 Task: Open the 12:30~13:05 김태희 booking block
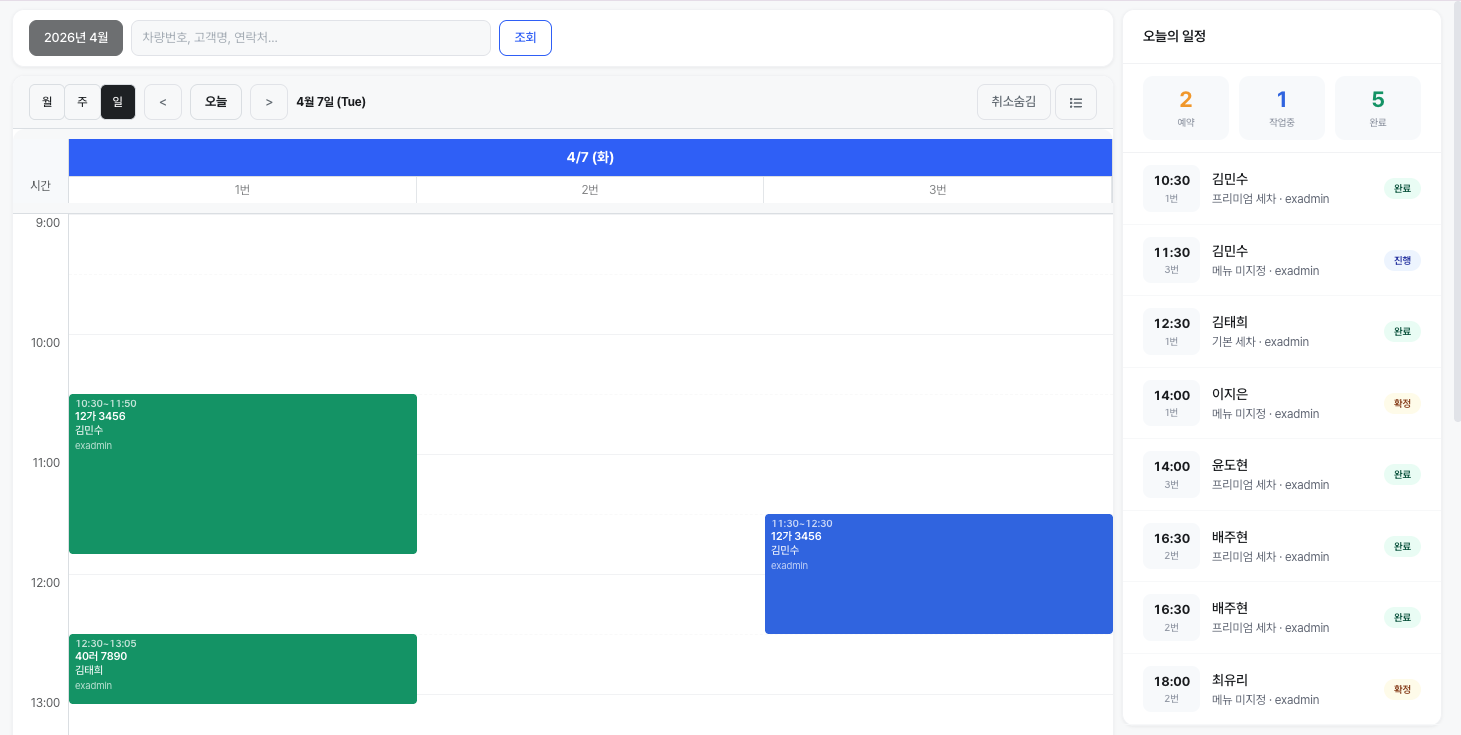point(242,669)
